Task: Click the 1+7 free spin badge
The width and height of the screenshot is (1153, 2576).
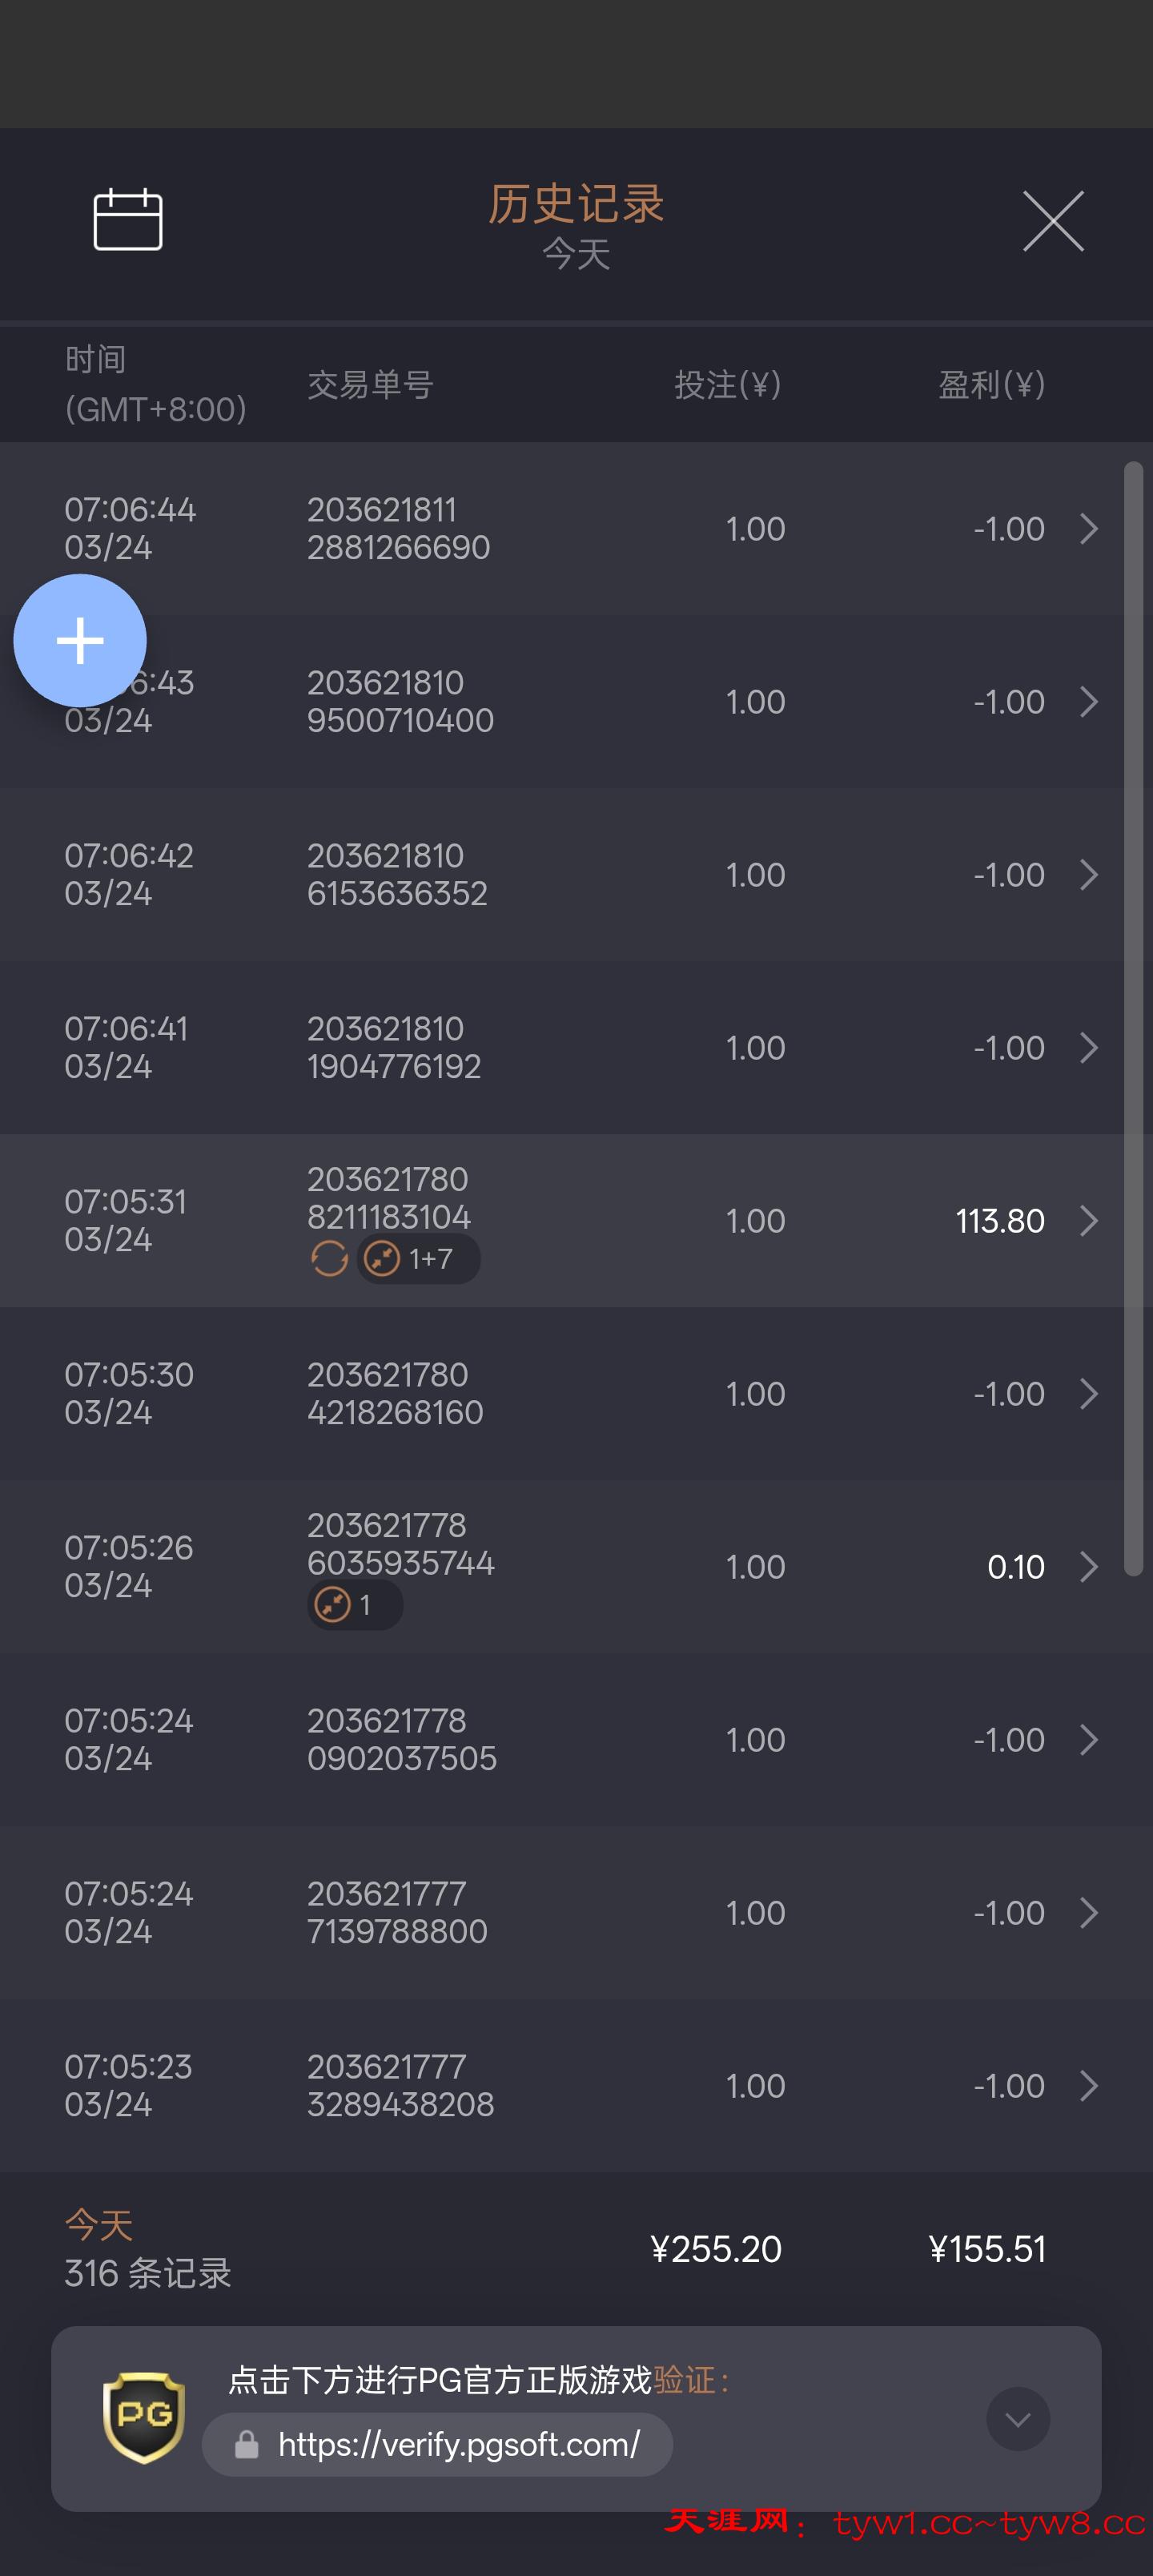Action: click(x=419, y=1258)
